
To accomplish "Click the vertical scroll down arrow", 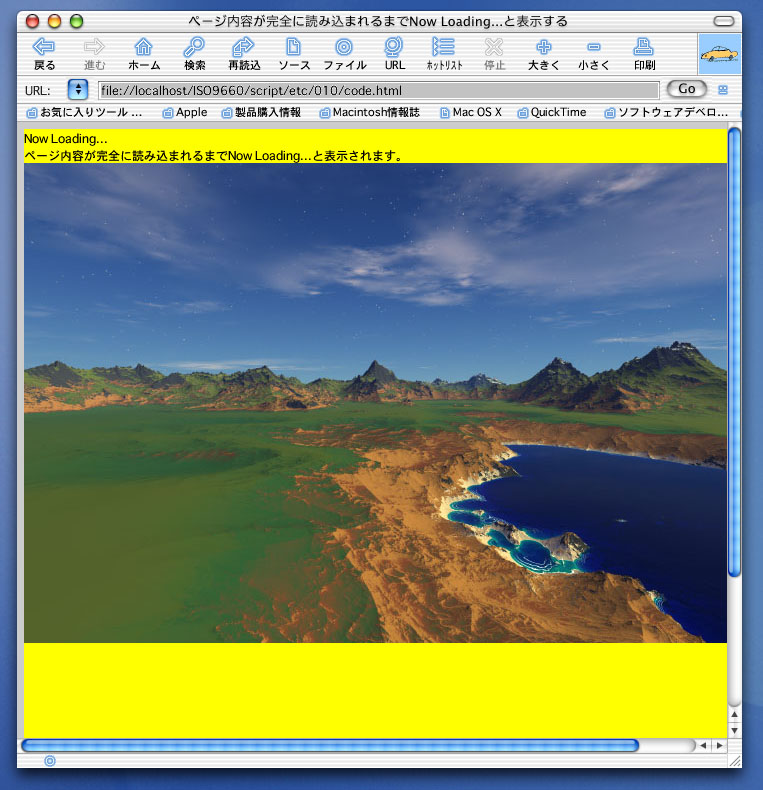I will tap(734, 731).
